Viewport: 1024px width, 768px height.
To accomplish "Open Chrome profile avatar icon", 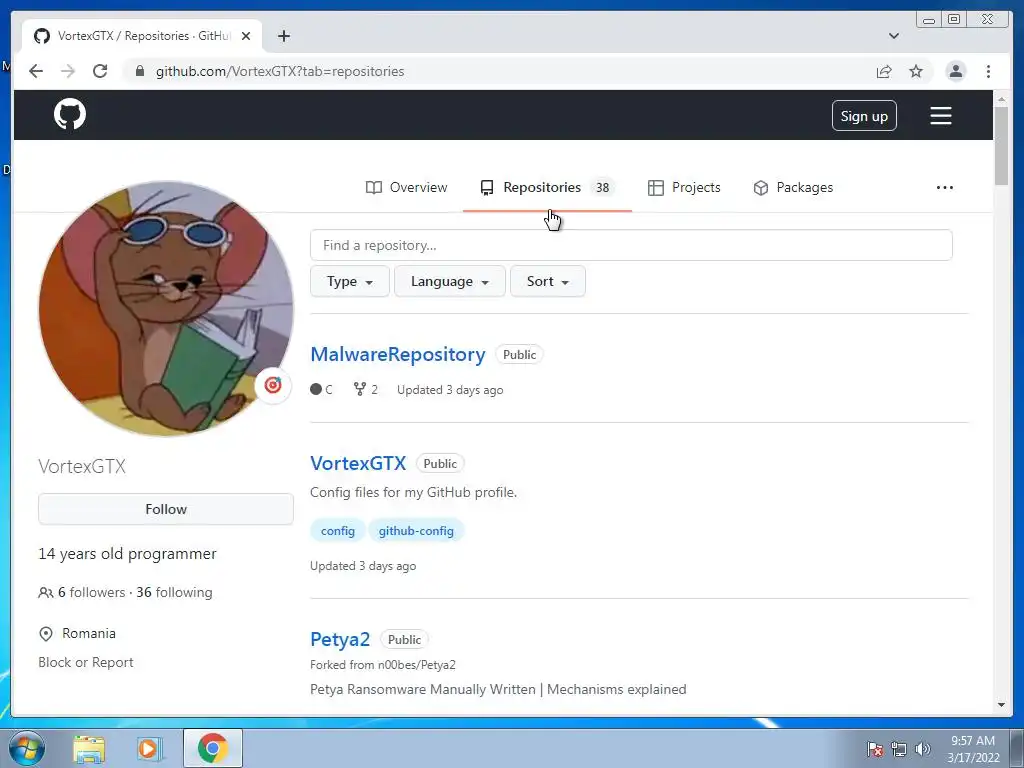I will [x=955, y=71].
